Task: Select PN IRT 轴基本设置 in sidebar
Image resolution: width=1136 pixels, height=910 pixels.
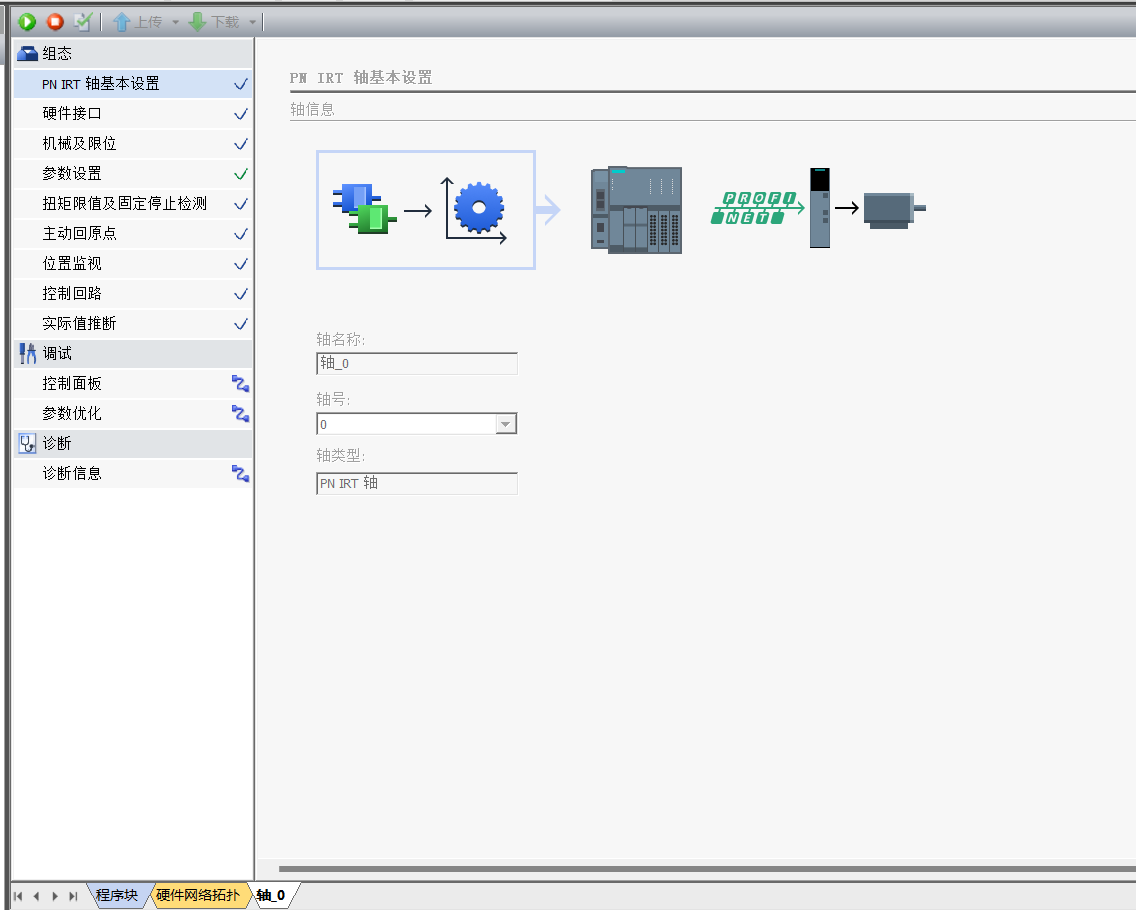Action: (133, 84)
